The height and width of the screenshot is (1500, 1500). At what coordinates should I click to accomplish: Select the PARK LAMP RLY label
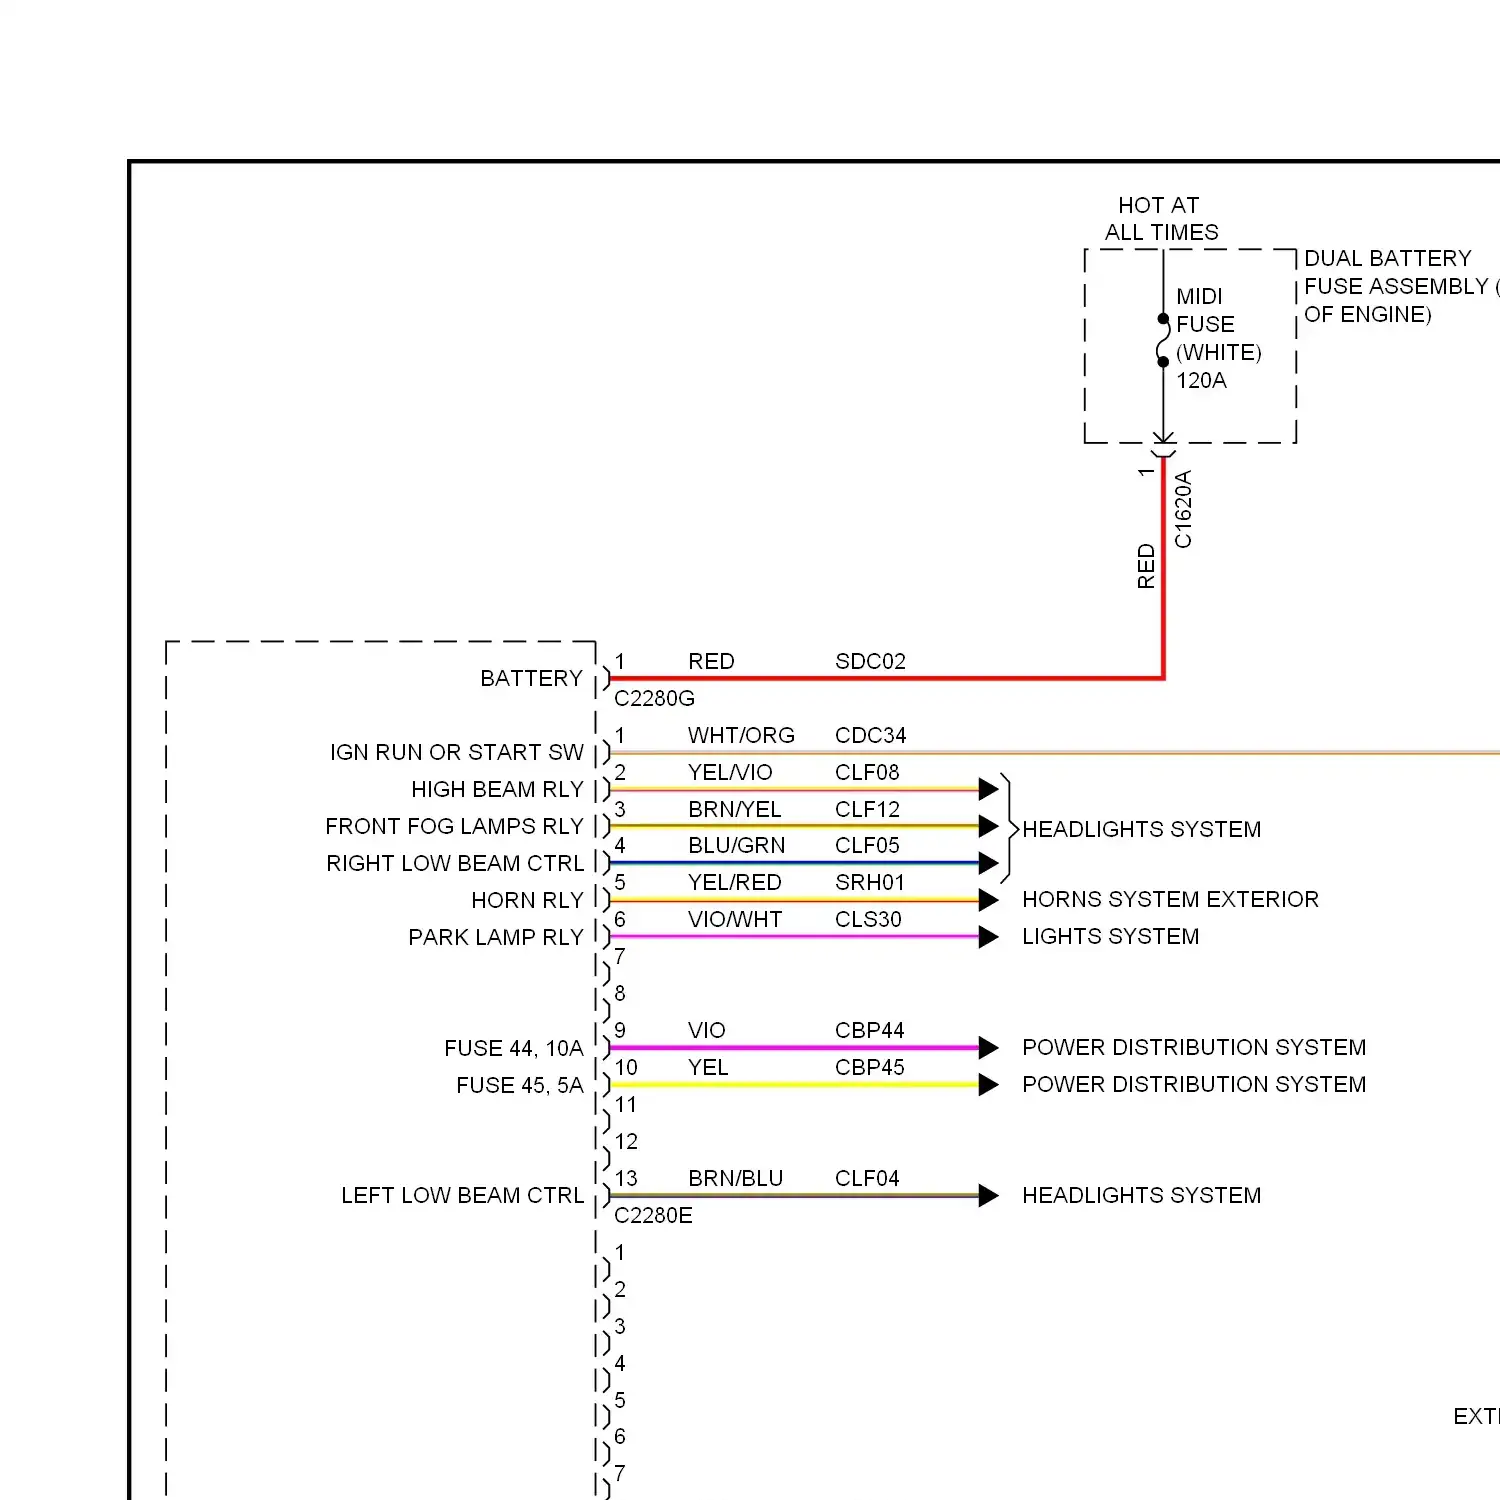[x=495, y=937]
